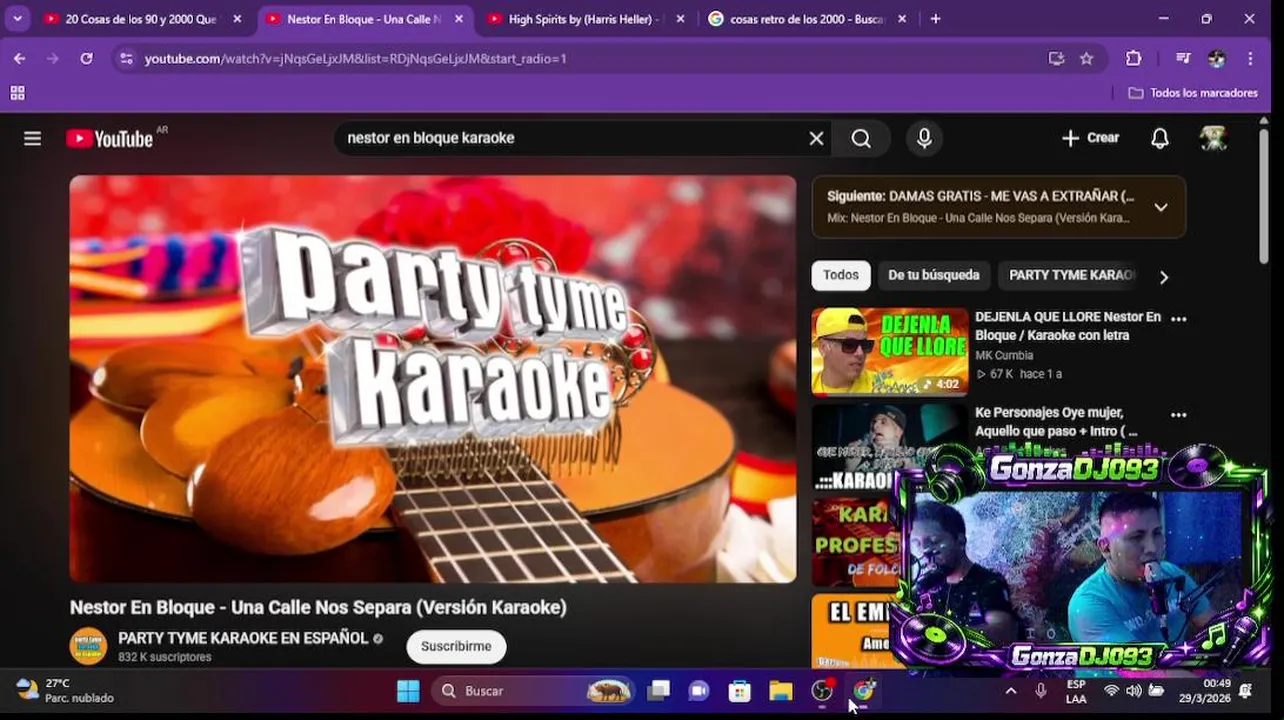The height and width of the screenshot is (720, 1284).
Task: Open the Chrome apps grid shortcut
Action: (x=17, y=93)
